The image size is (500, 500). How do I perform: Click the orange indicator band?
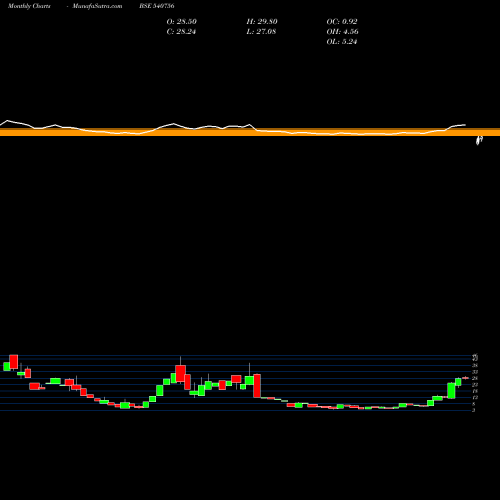point(250,132)
